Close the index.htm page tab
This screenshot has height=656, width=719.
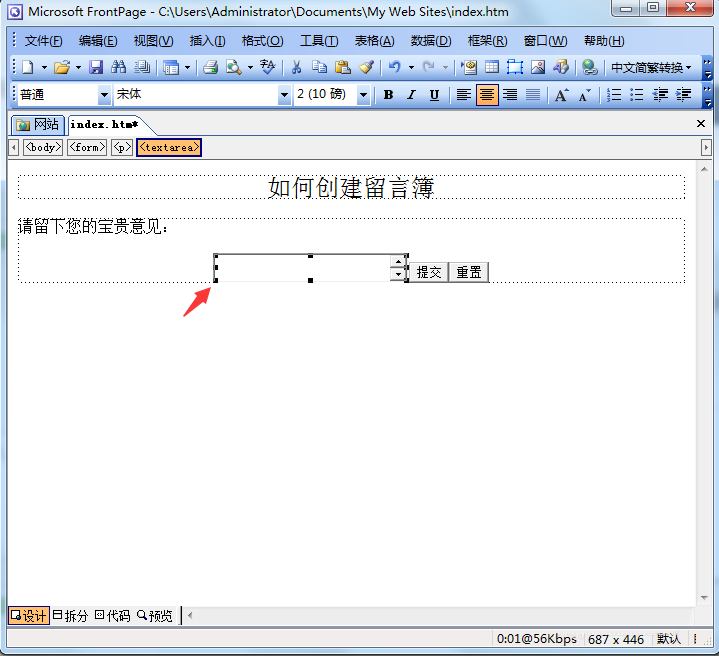701,123
